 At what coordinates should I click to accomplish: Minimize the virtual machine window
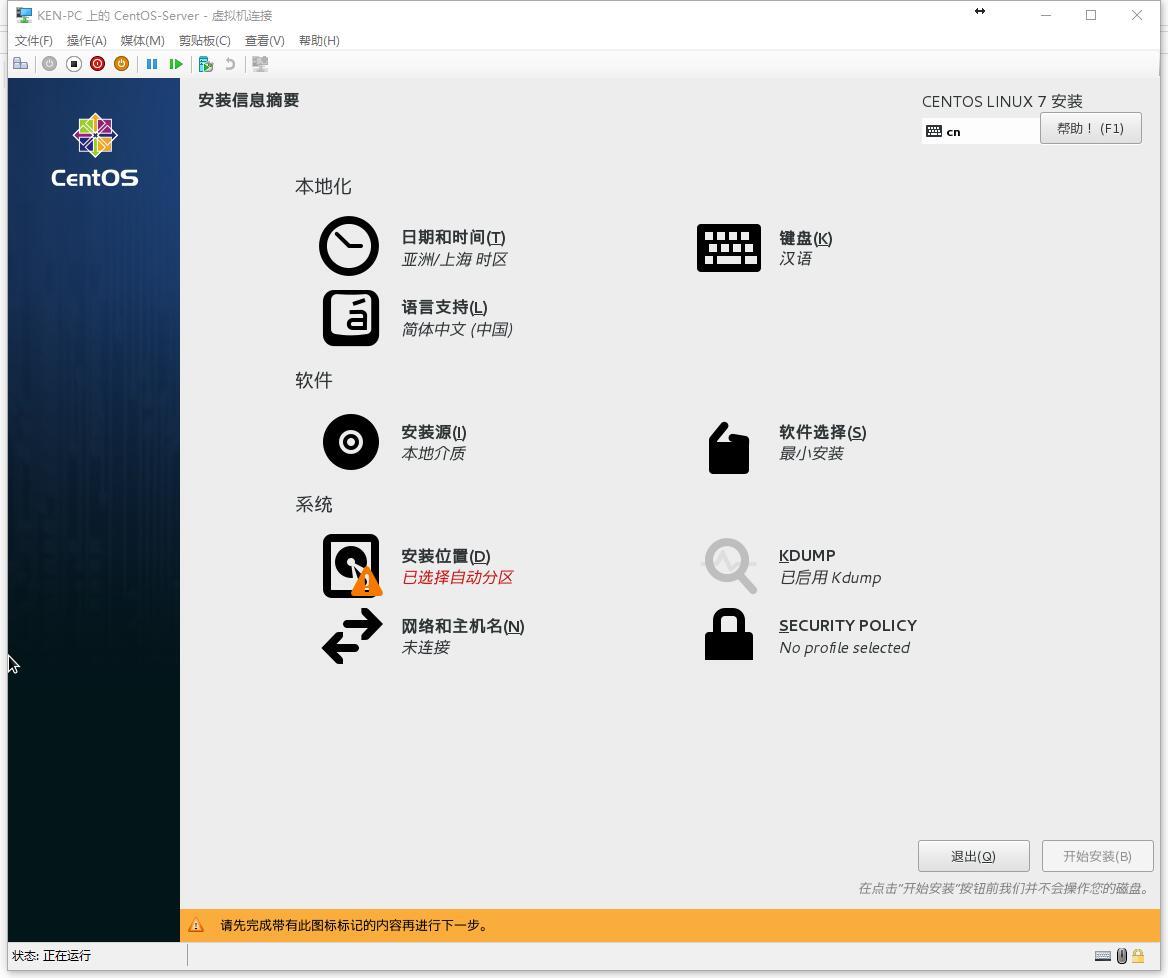[x=1046, y=15]
